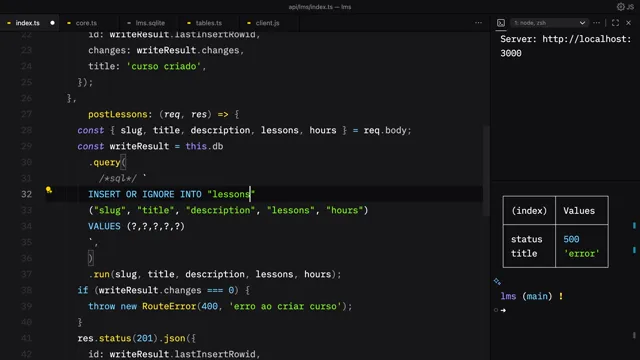Screen dimensions: 640x360
Task: Click the terminal input arrow prompt
Action: point(503,310)
